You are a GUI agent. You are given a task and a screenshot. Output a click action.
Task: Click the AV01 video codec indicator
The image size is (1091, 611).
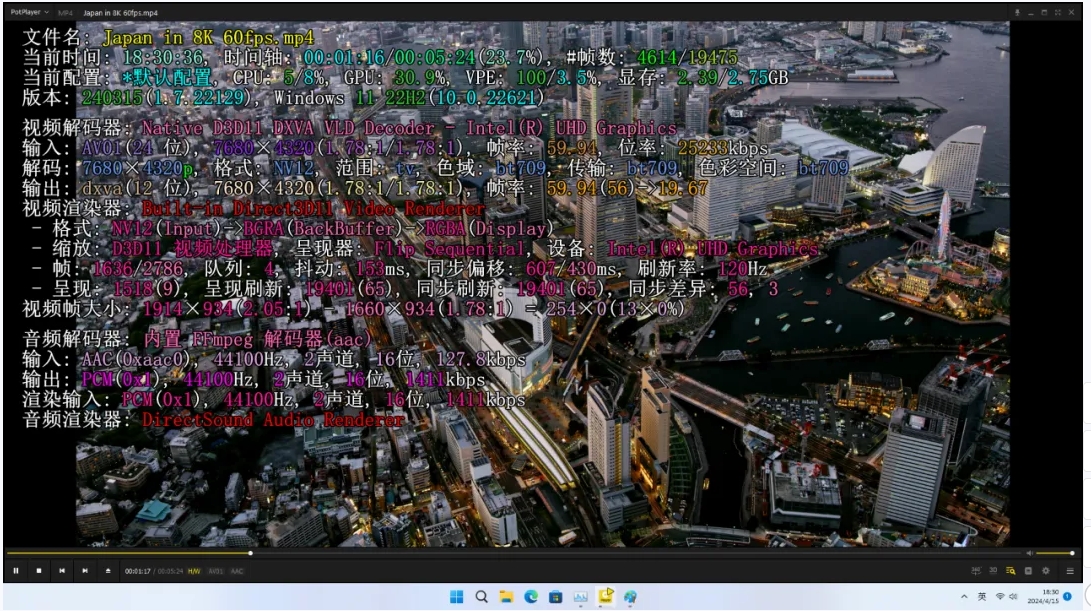pyautogui.click(x=216, y=571)
